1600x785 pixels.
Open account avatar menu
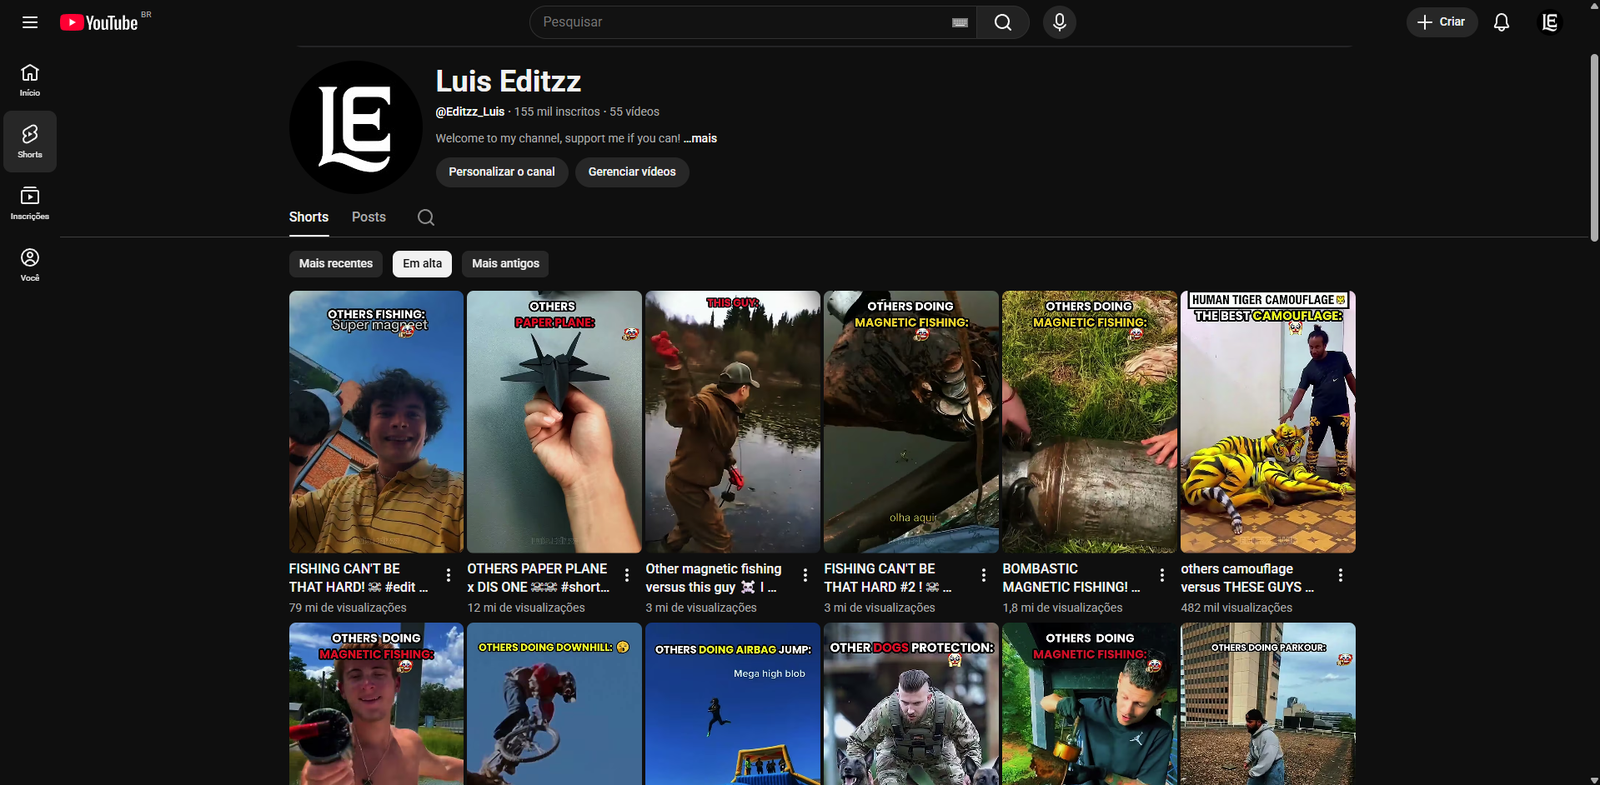[x=1549, y=22]
